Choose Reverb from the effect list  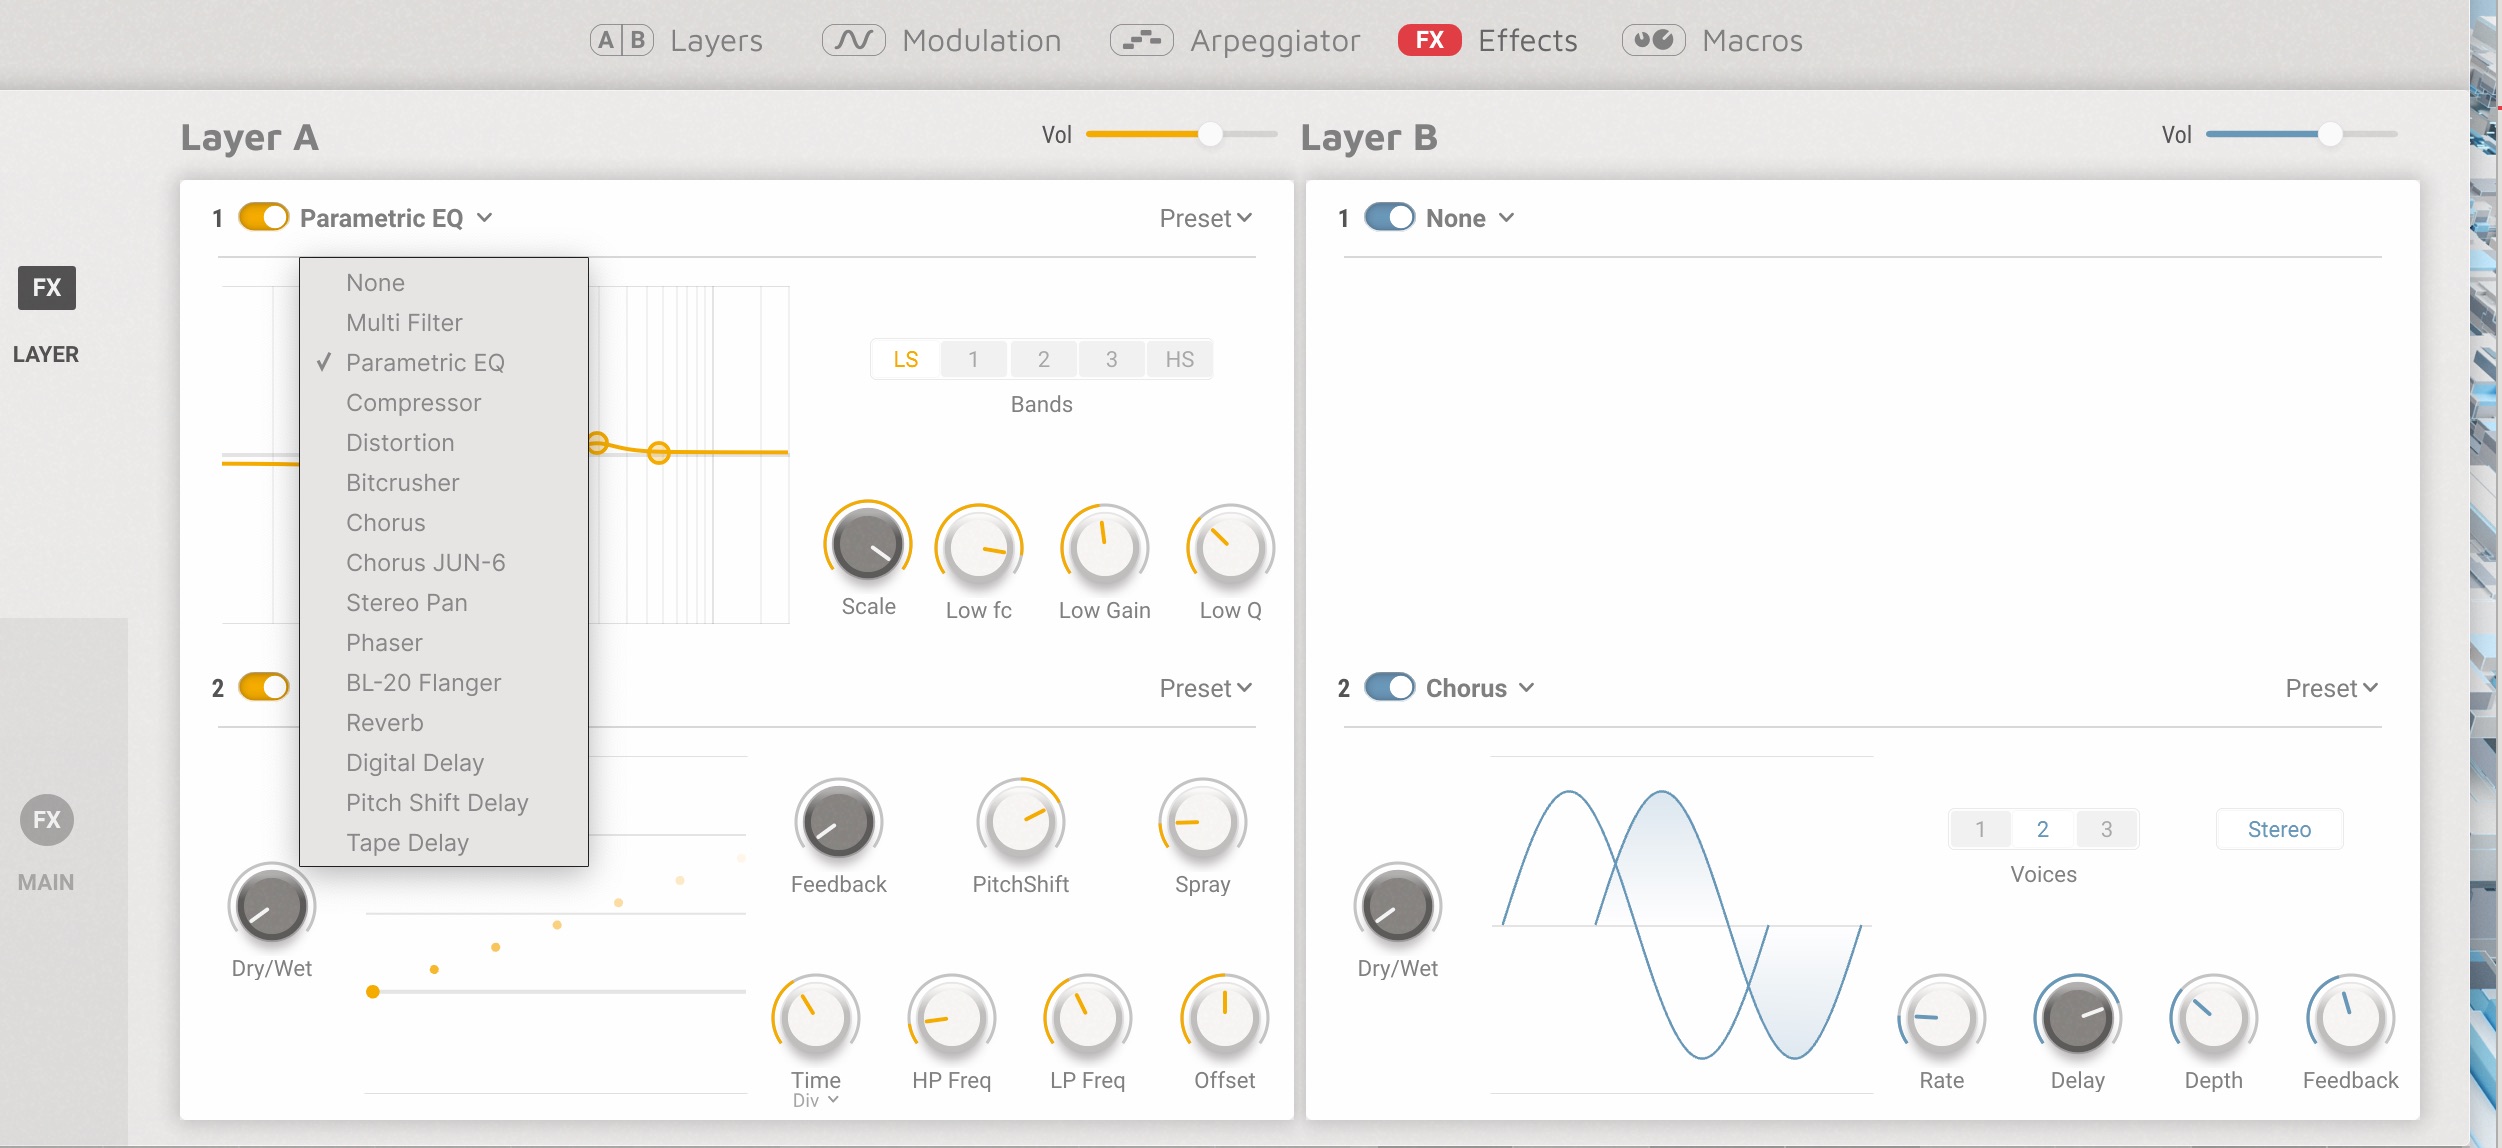coord(385,722)
